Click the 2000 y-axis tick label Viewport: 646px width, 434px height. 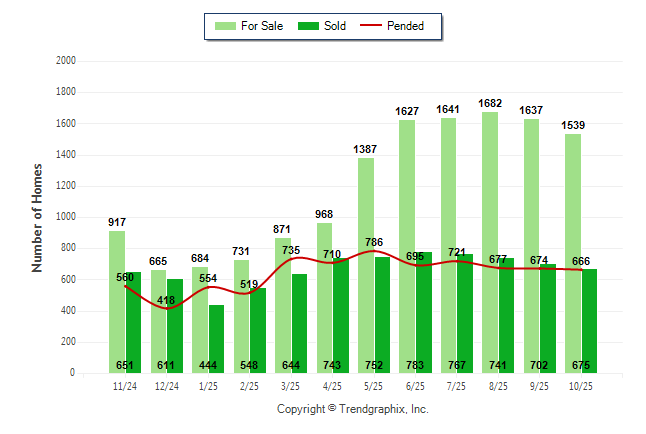(66, 61)
